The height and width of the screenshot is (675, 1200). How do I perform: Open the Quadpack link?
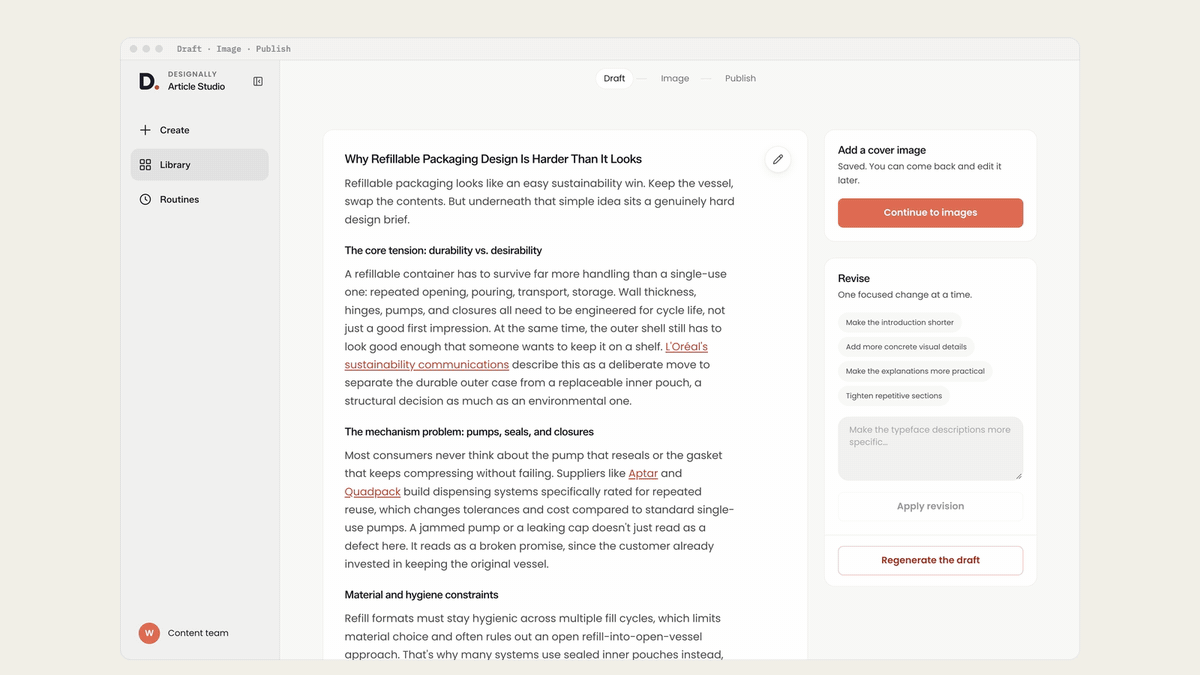tap(372, 492)
